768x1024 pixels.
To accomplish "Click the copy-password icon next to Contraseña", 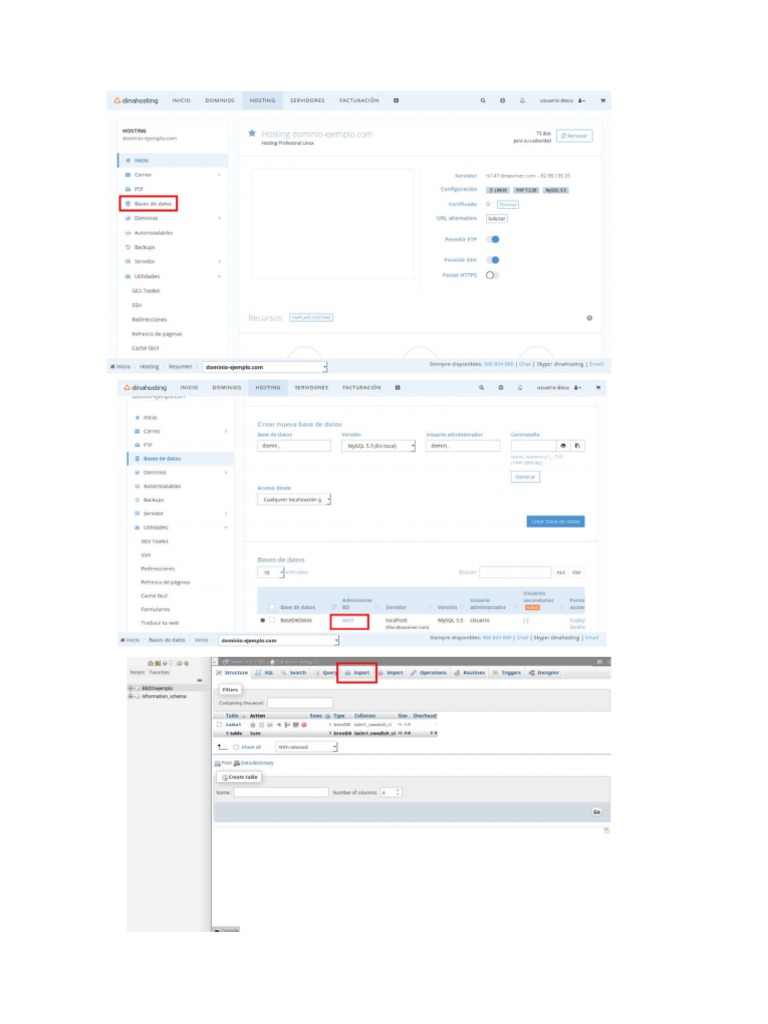I will [577, 446].
